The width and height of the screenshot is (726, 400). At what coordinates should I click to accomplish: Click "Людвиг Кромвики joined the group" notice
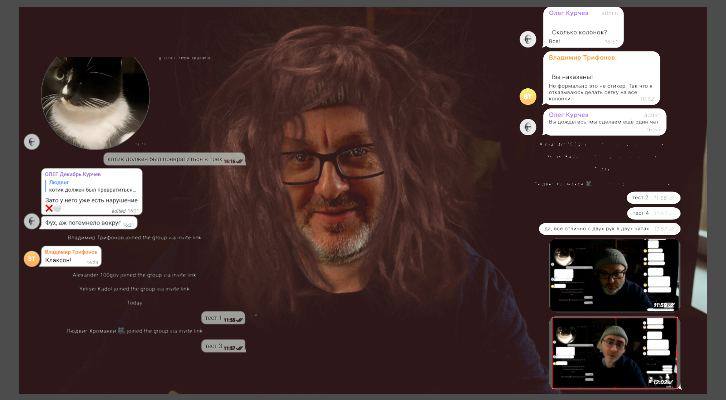coord(134,331)
